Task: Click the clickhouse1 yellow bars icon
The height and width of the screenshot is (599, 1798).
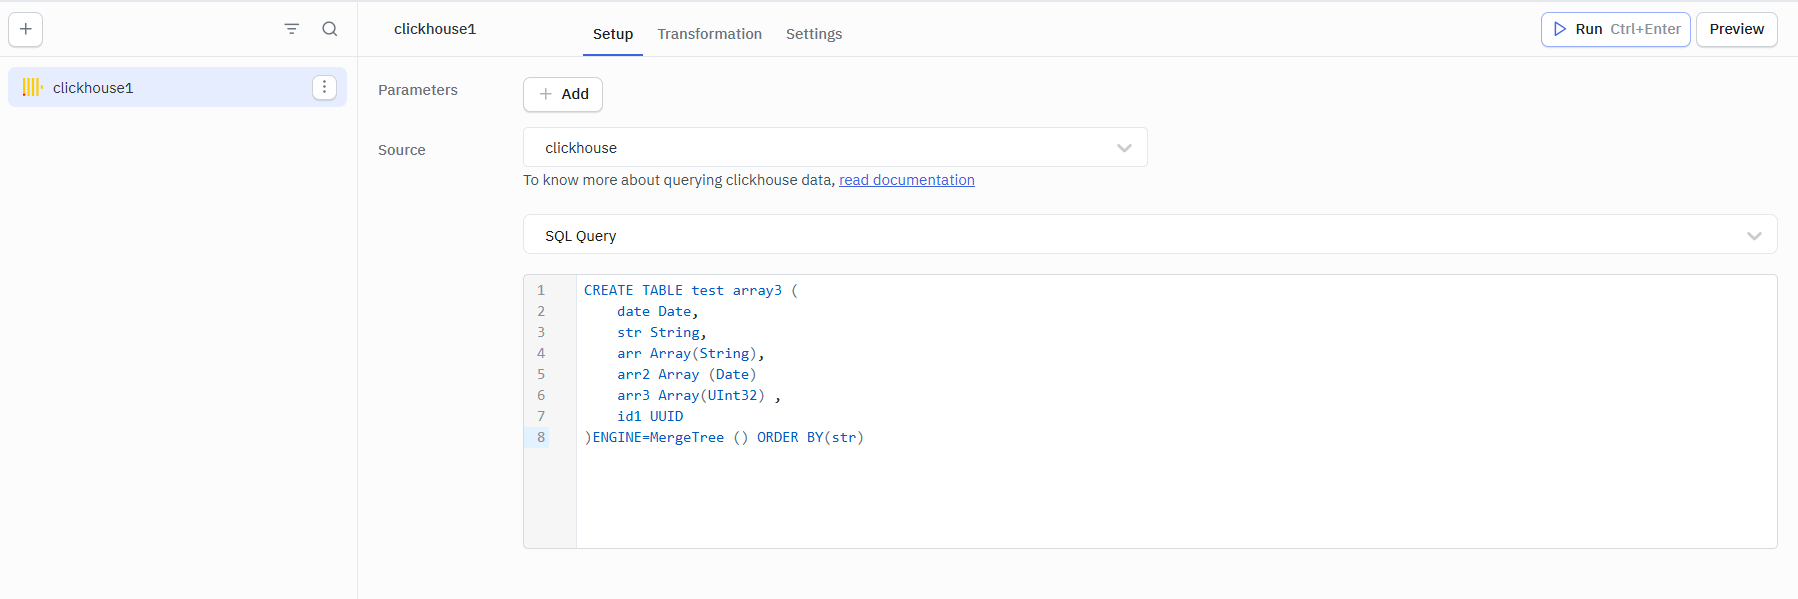Action: pos(32,88)
